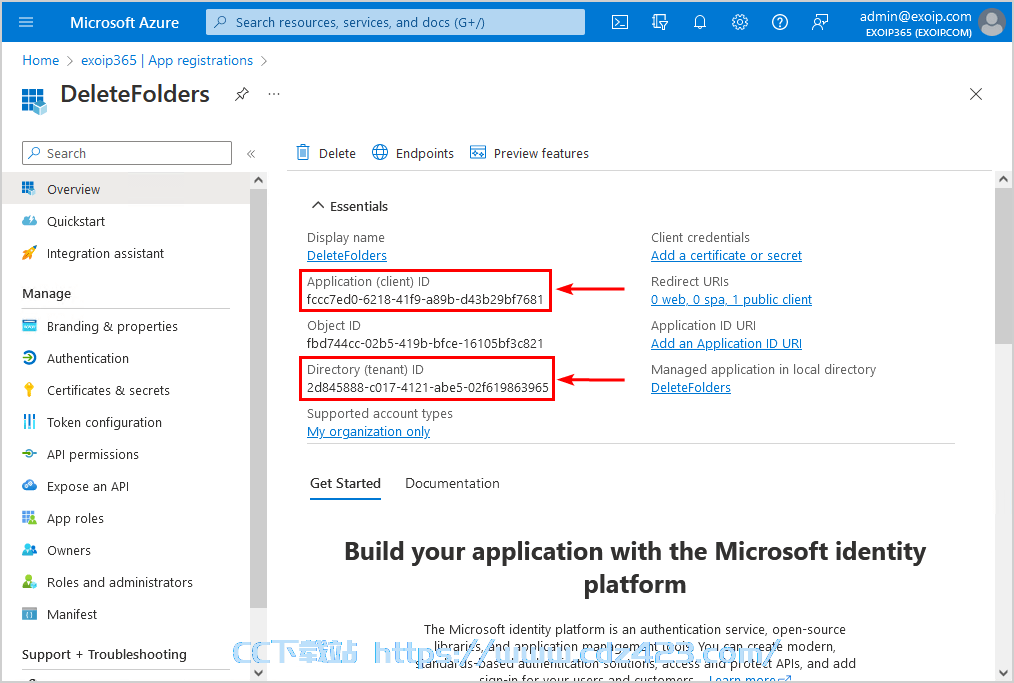Viewport: 1014px width, 683px height.
Task: Select the Directory tenant ID value
Action: tap(427, 387)
